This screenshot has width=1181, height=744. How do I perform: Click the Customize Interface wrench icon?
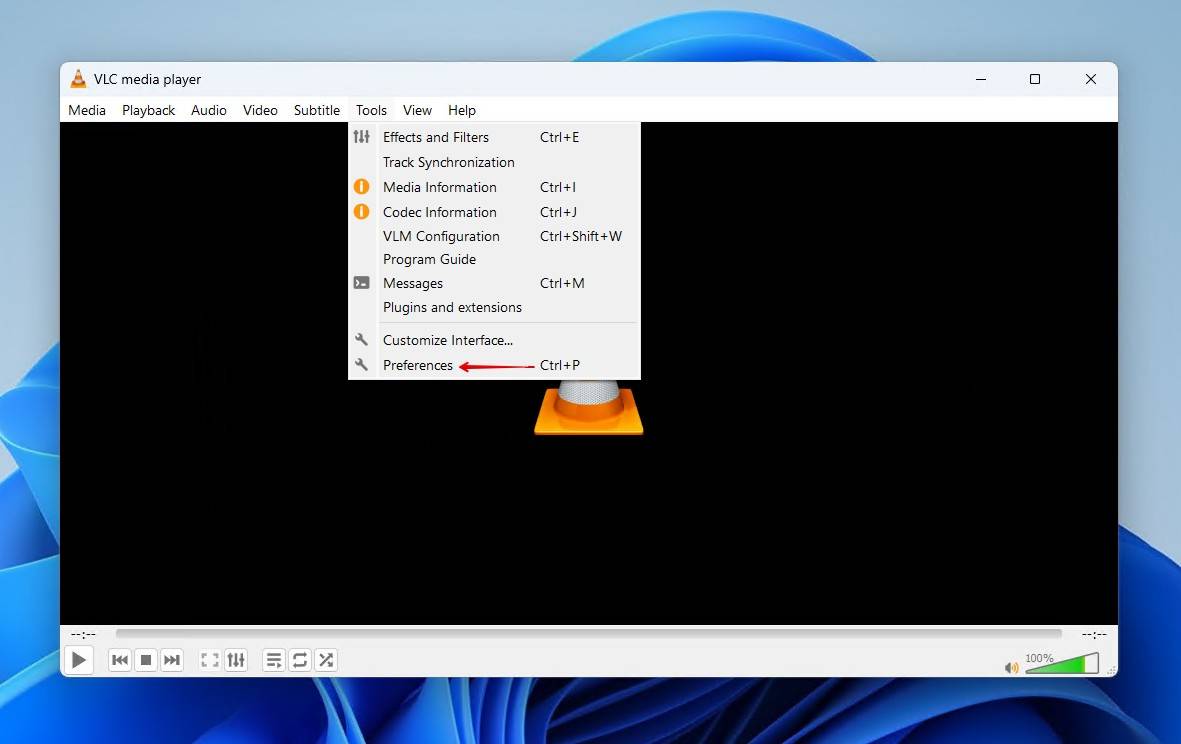(x=362, y=339)
